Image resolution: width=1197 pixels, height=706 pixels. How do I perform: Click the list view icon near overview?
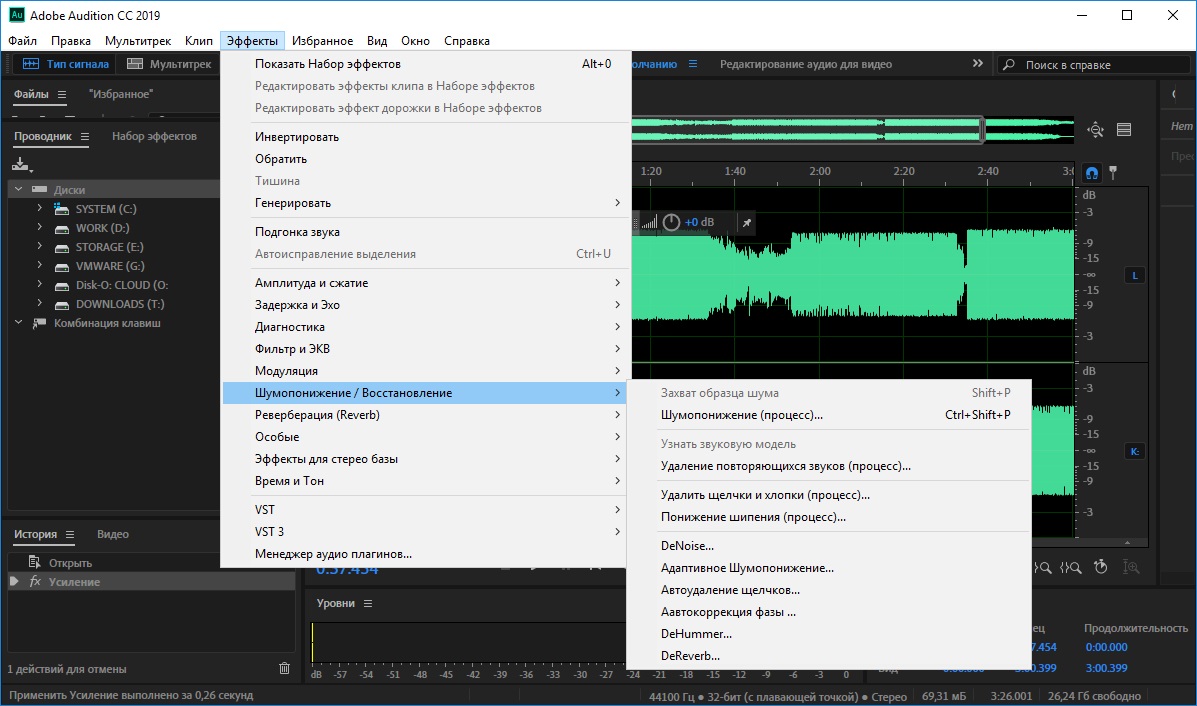tap(1124, 129)
